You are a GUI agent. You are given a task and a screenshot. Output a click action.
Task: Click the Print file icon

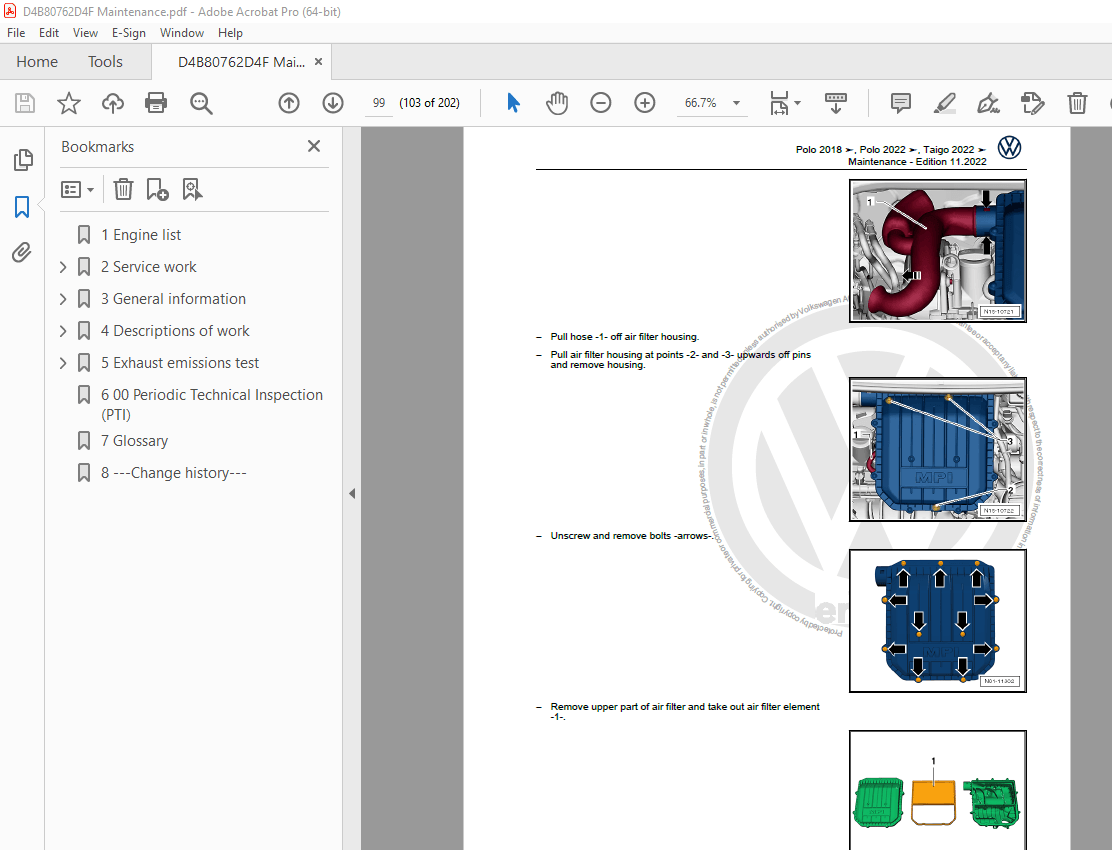tap(156, 102)
